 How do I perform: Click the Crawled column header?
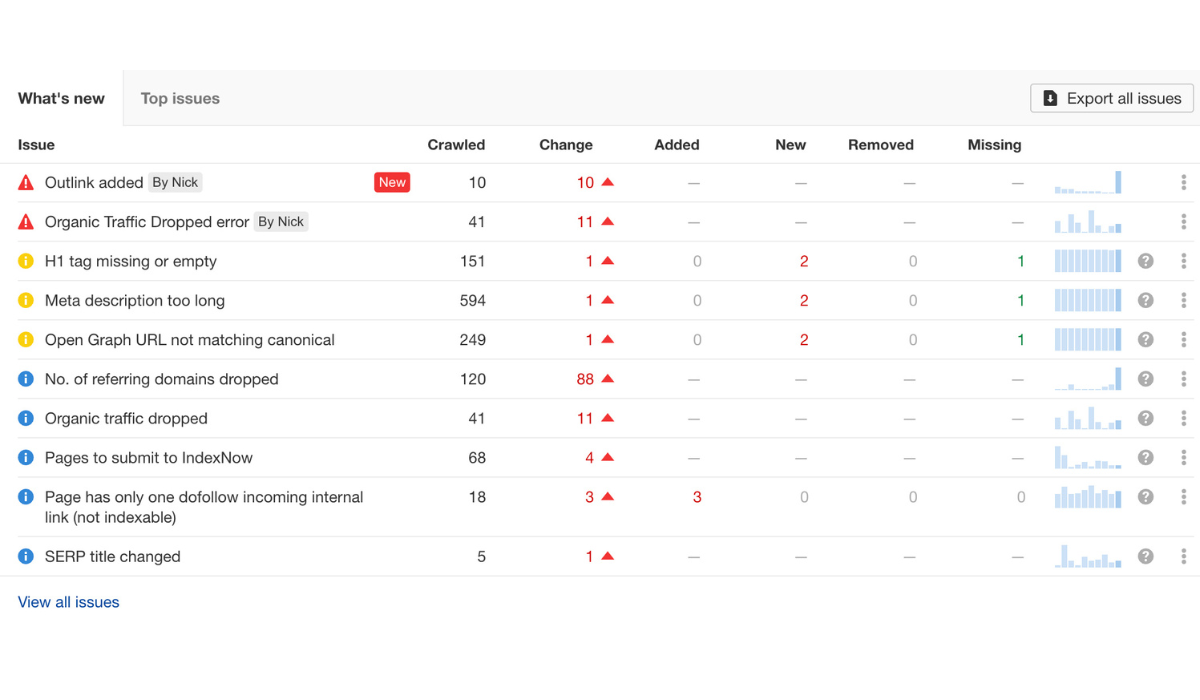(456, 145)
